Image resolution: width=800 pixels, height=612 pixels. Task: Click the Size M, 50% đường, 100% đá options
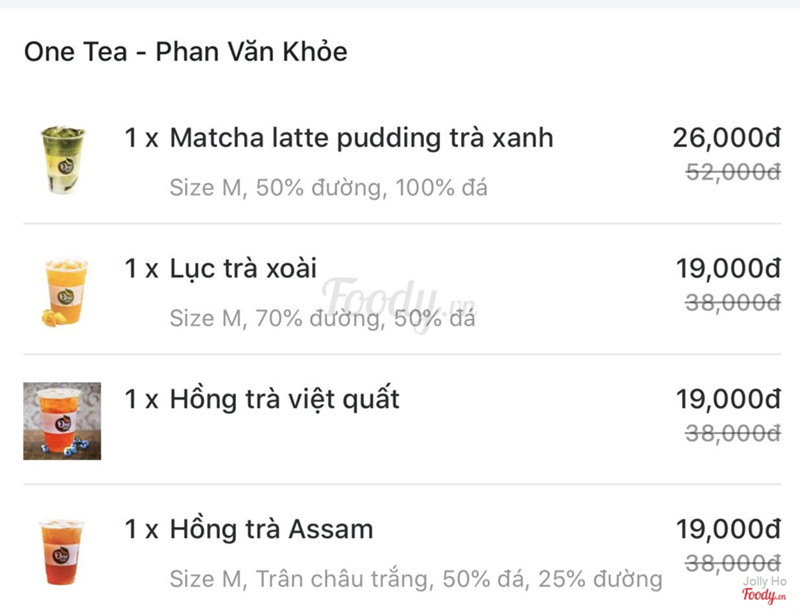[329, 188]
